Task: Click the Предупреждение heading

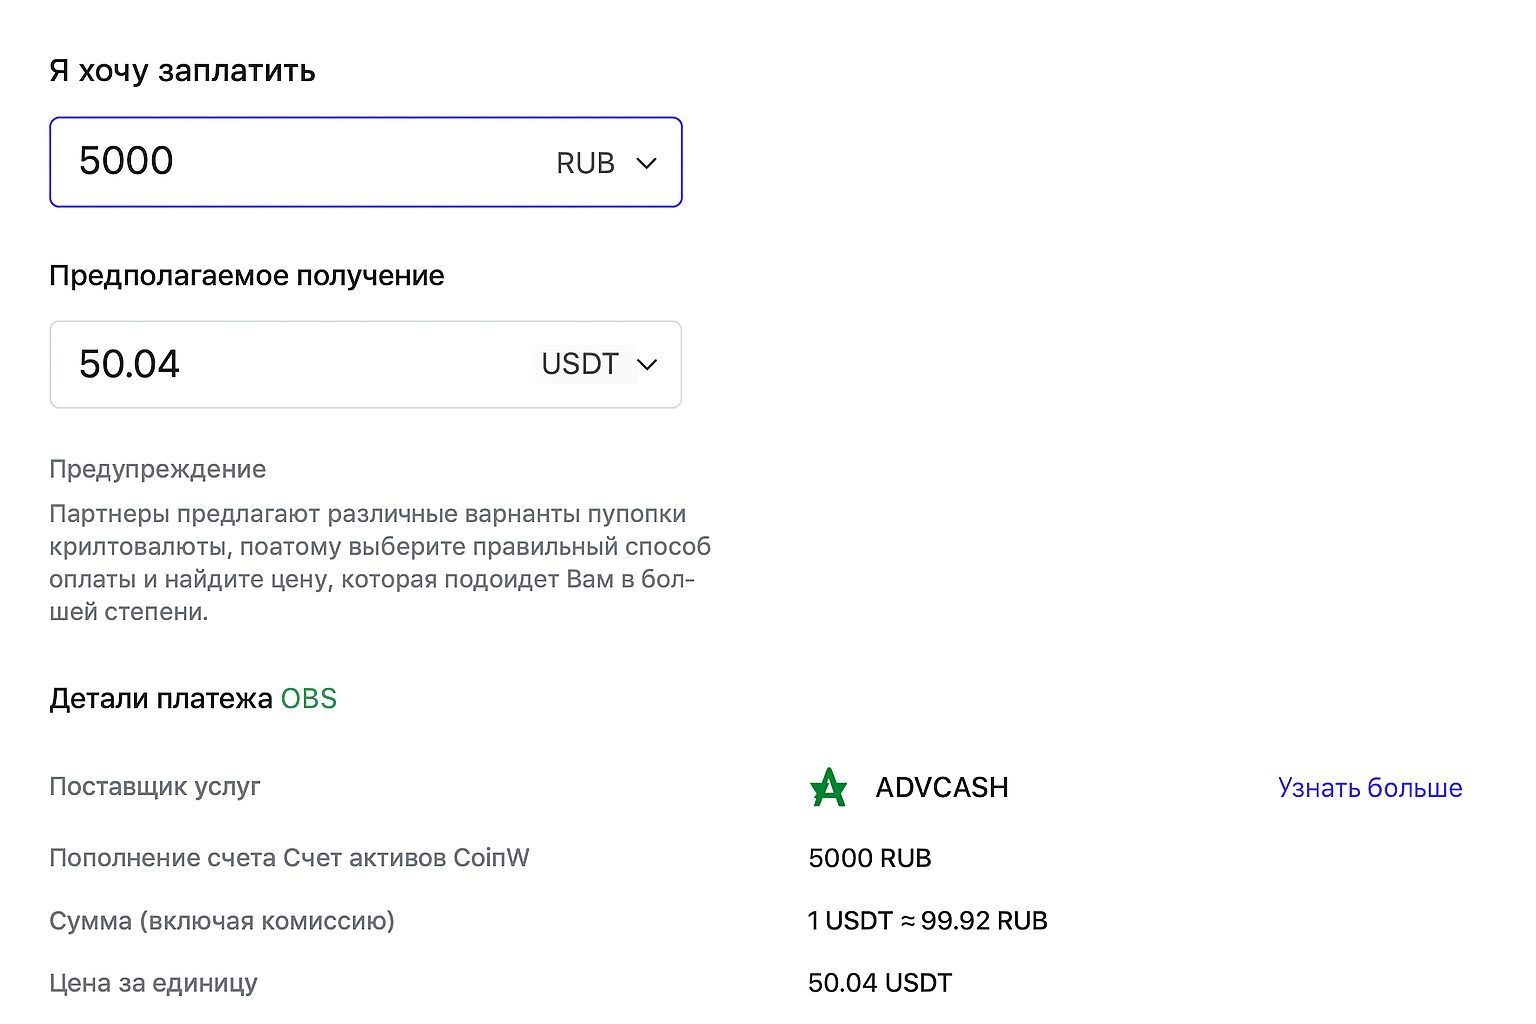Action: (x=157, y=469)
